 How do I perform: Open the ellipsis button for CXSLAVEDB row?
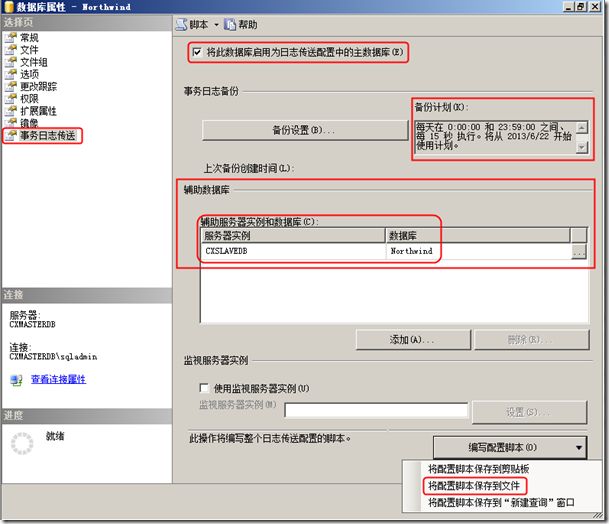[x=579, y=252]
